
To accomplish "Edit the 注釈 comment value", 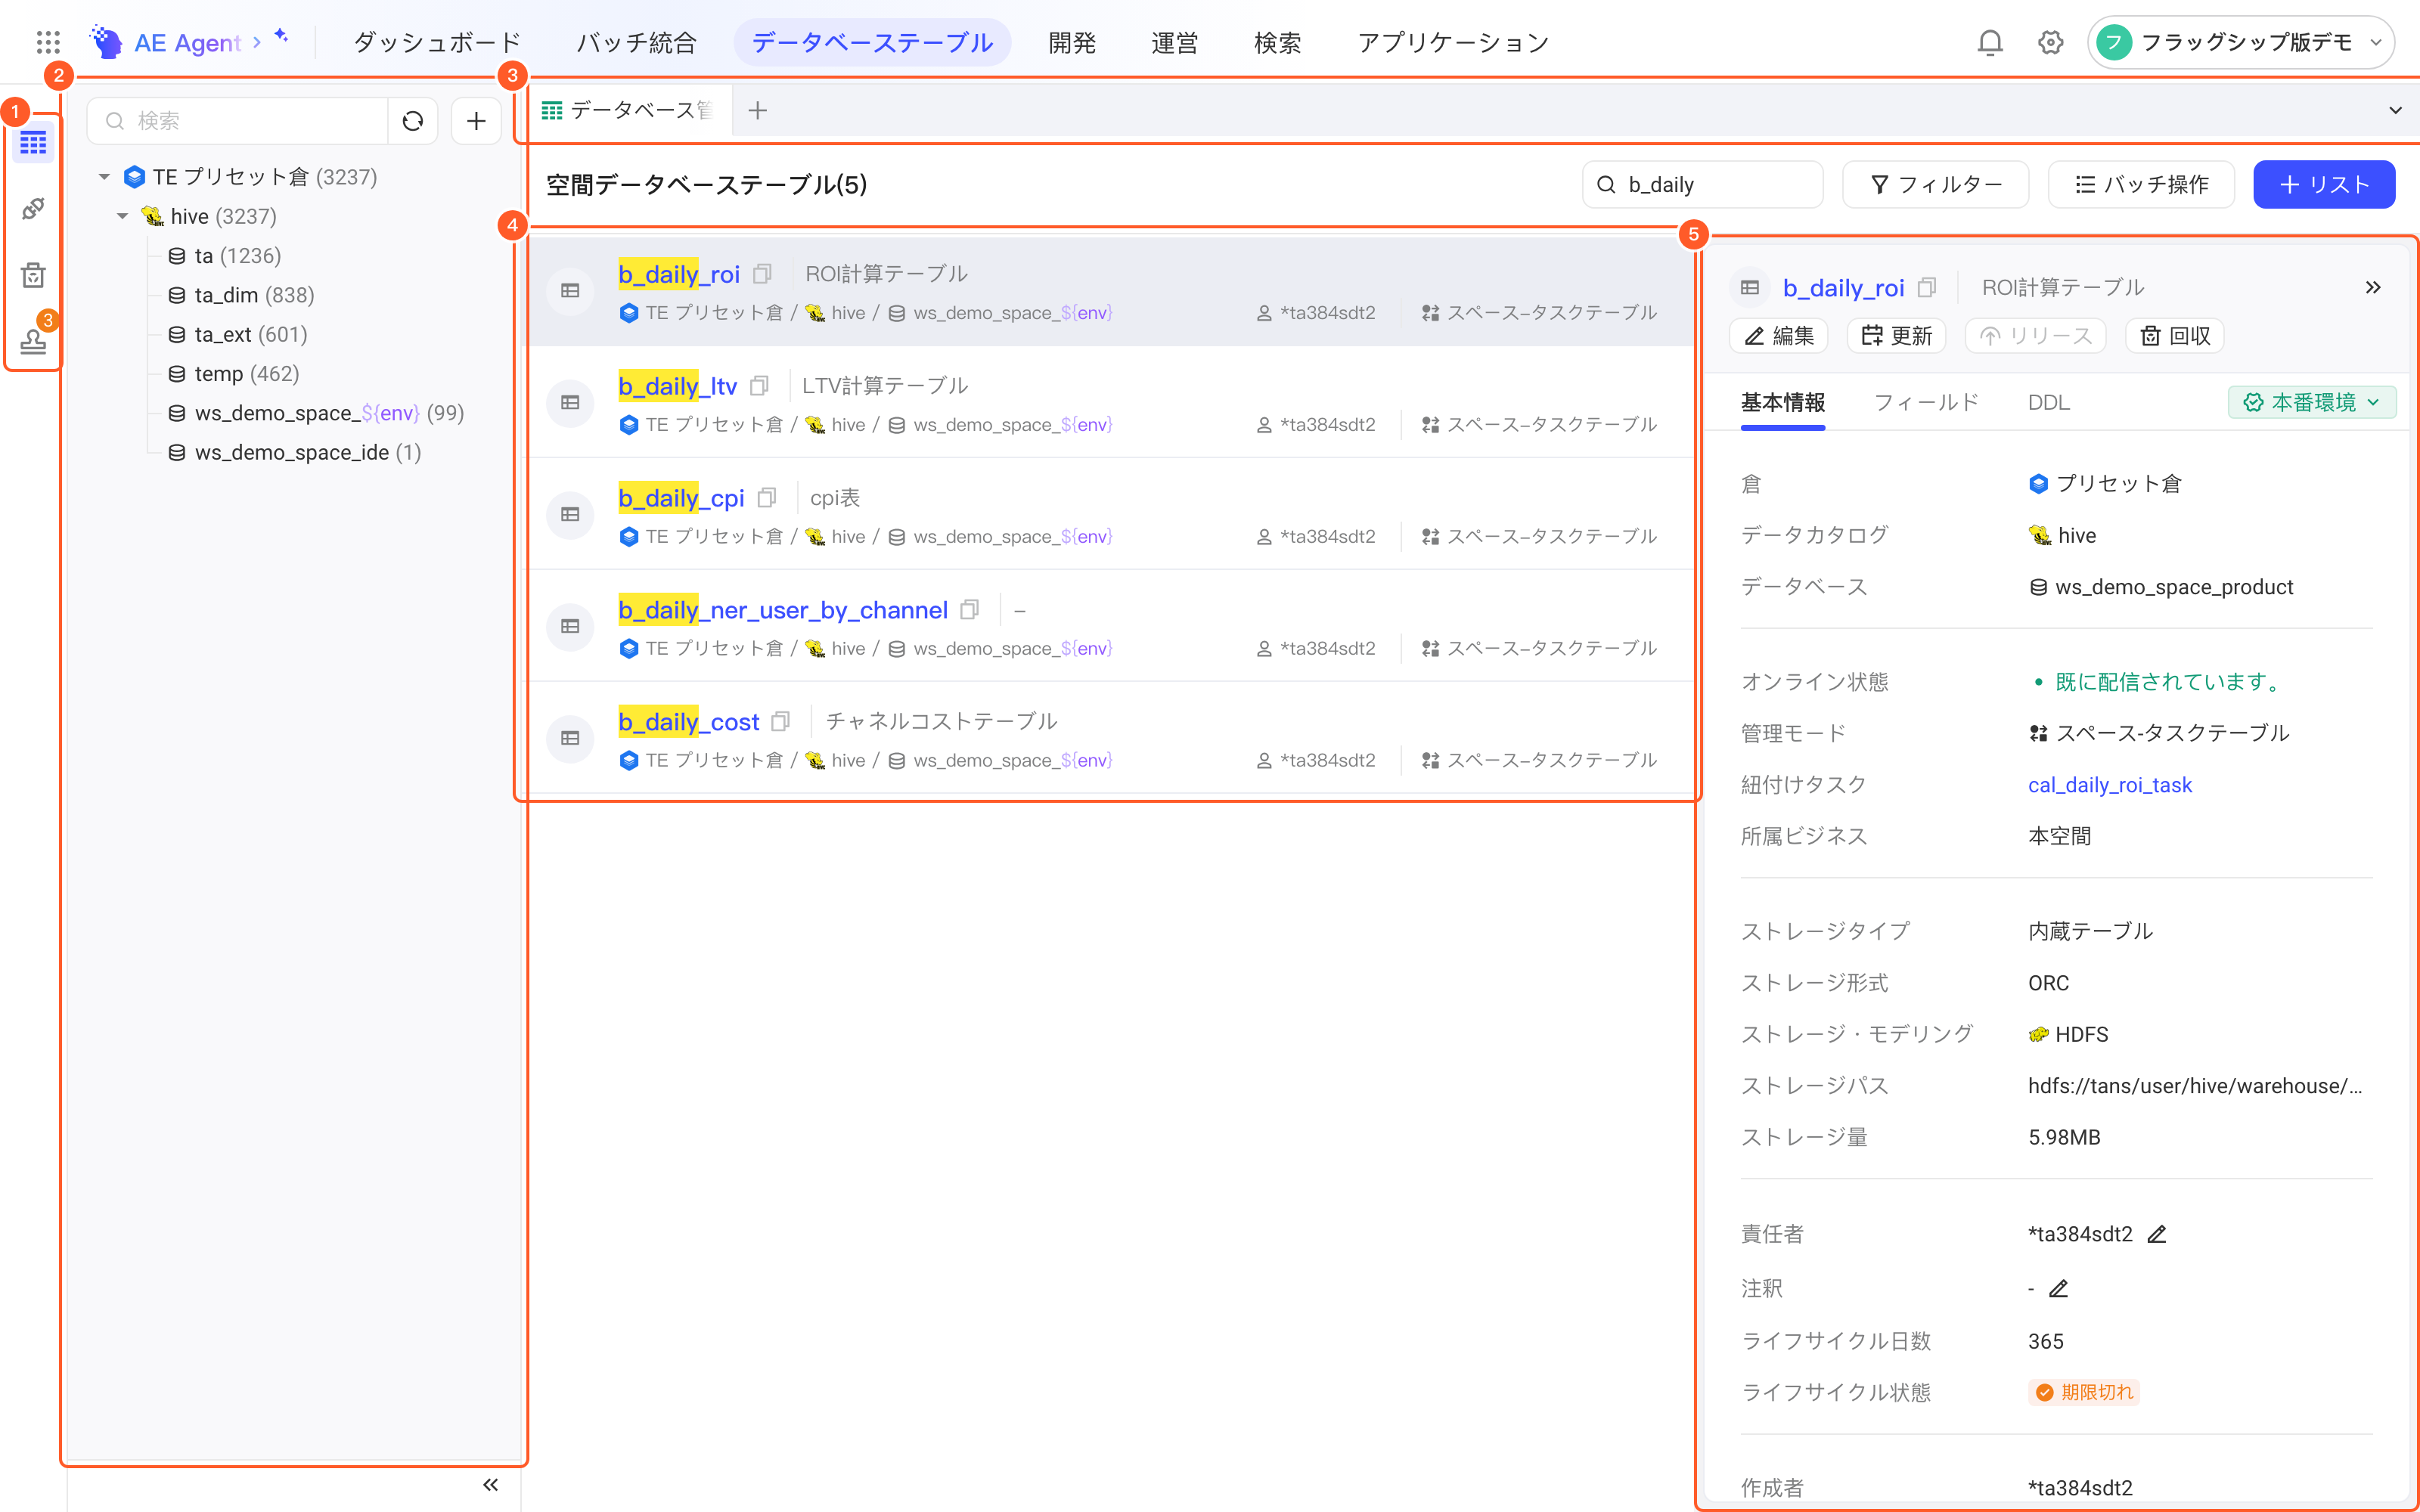I will [x=2058, y=1289].
